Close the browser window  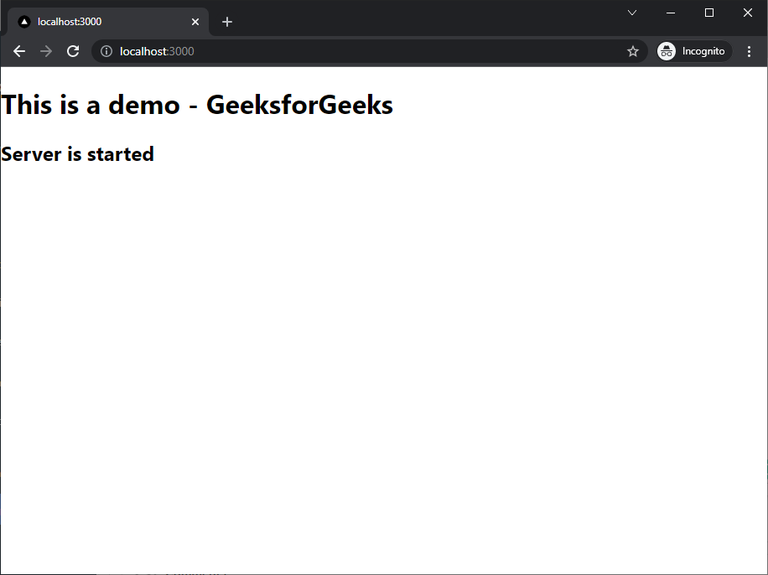747,13
